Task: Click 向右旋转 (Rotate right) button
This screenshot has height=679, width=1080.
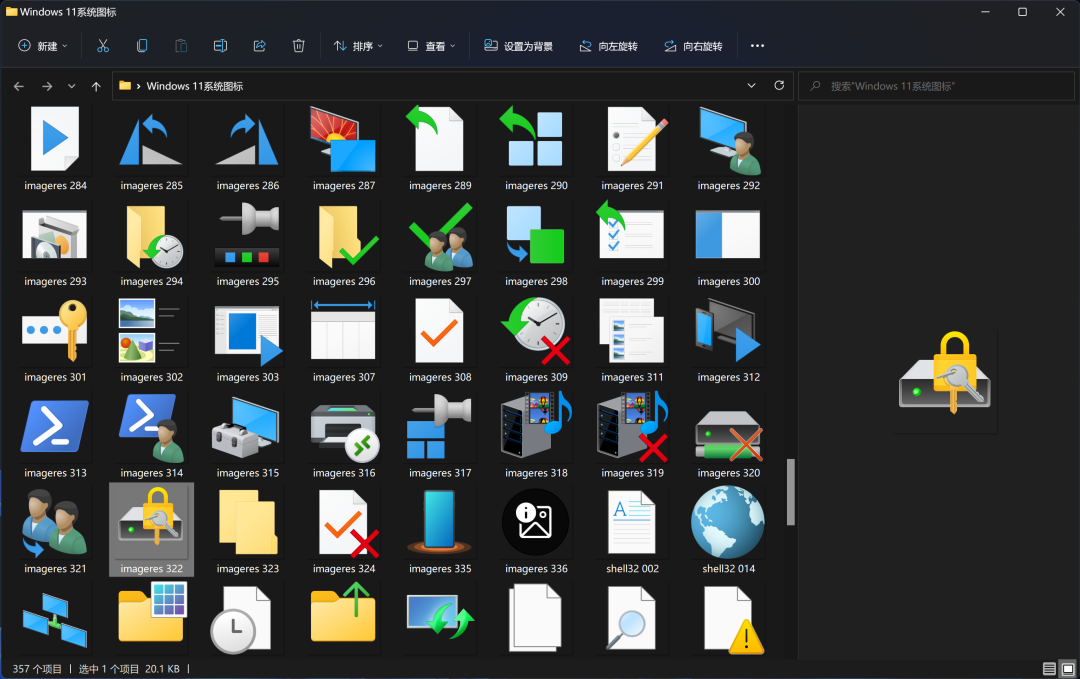Action: point(693,46)
